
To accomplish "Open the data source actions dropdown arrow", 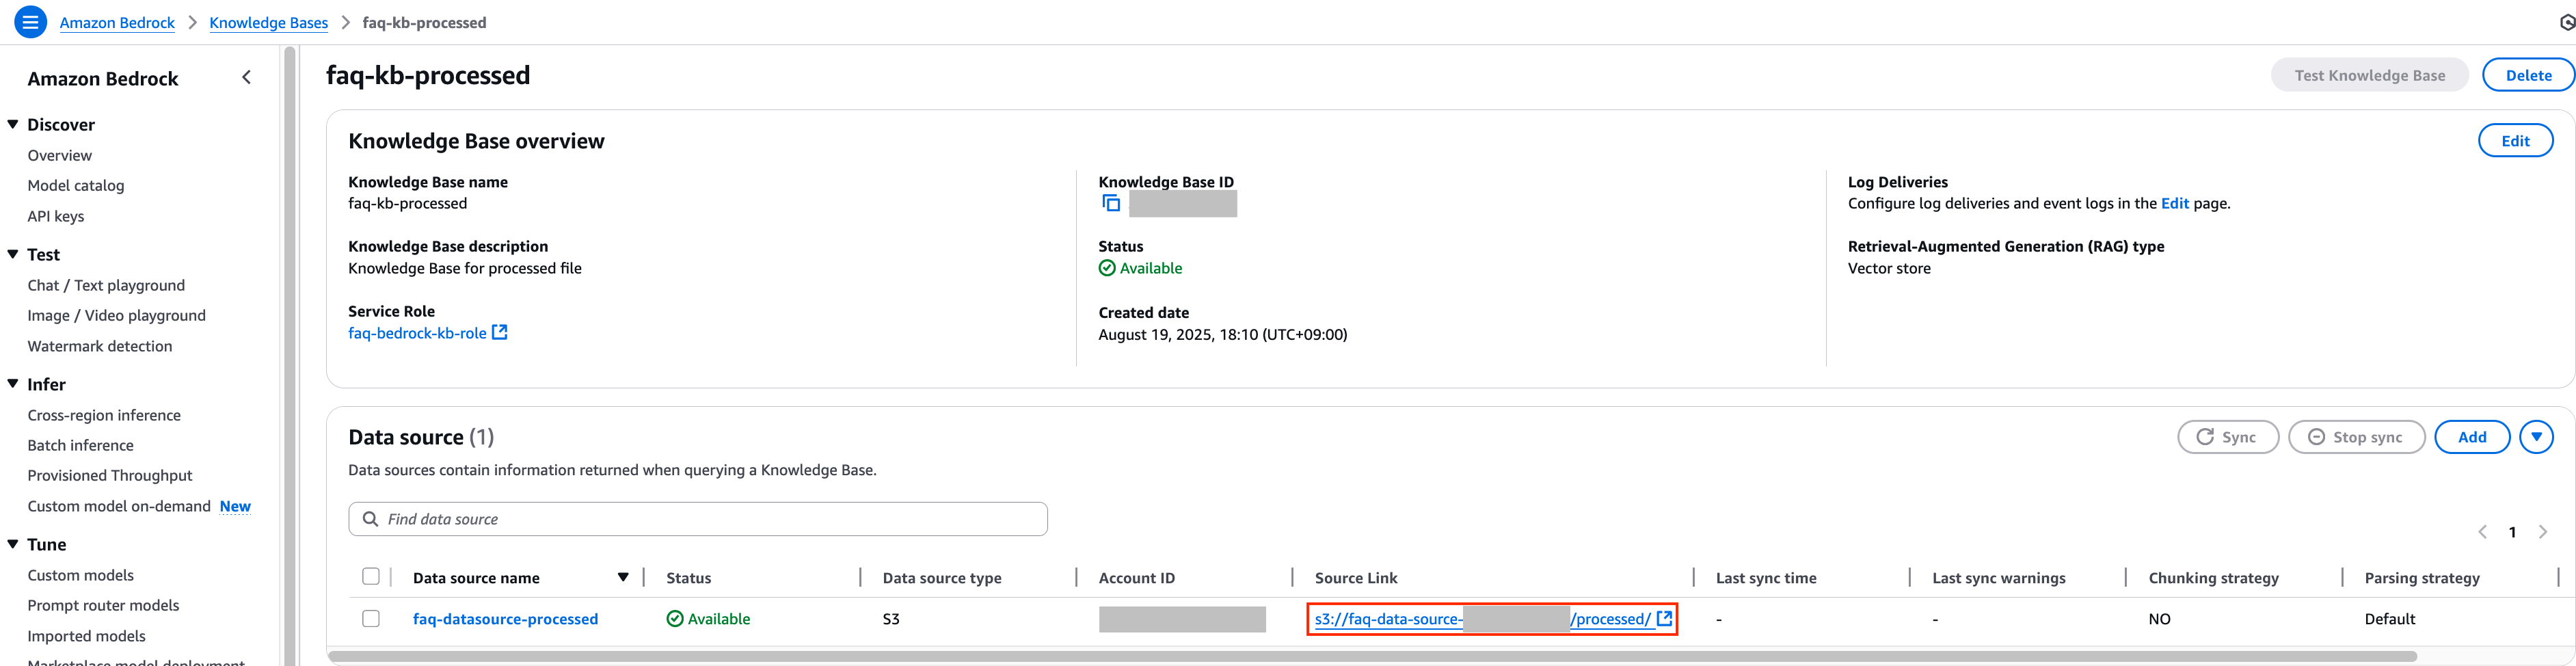I will tap(2536, 437).
